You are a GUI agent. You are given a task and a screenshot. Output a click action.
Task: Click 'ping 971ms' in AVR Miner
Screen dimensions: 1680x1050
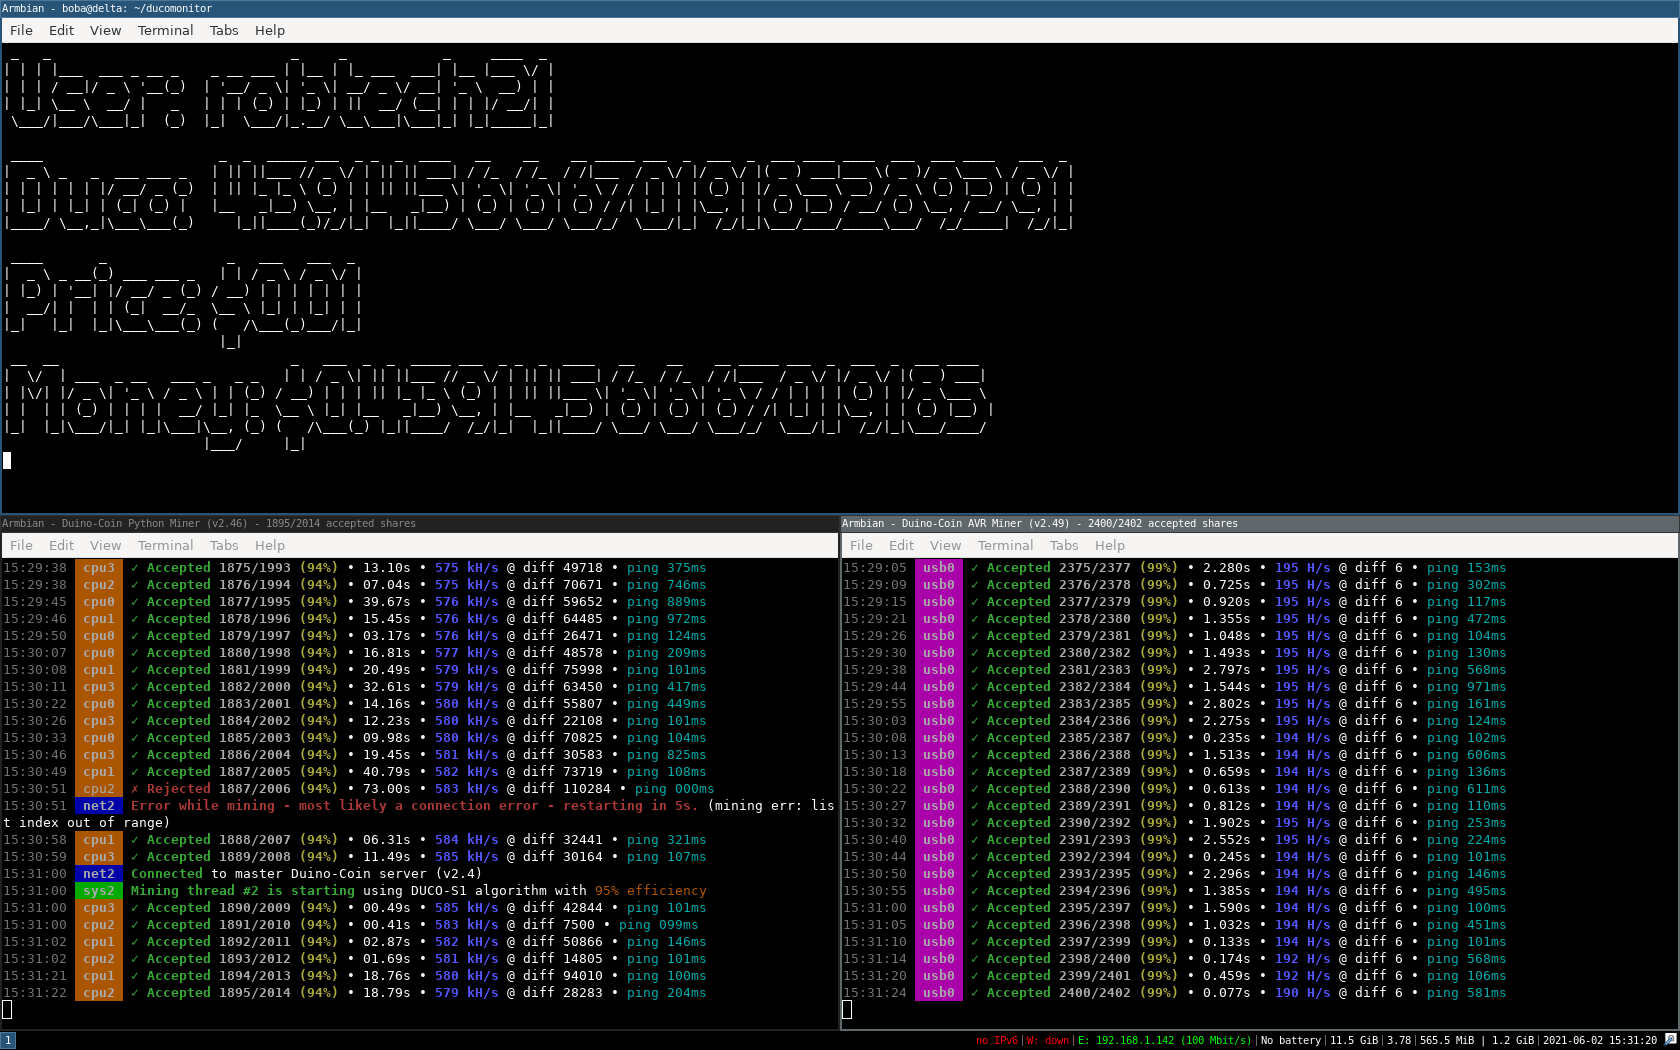1466,687
